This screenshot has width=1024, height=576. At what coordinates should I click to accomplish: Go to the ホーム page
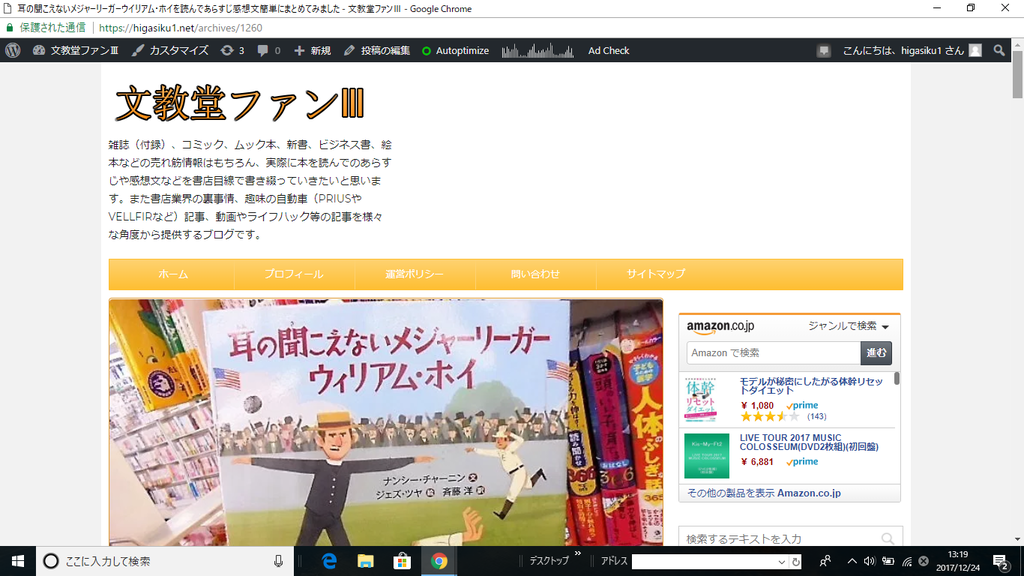coord(173,274)
